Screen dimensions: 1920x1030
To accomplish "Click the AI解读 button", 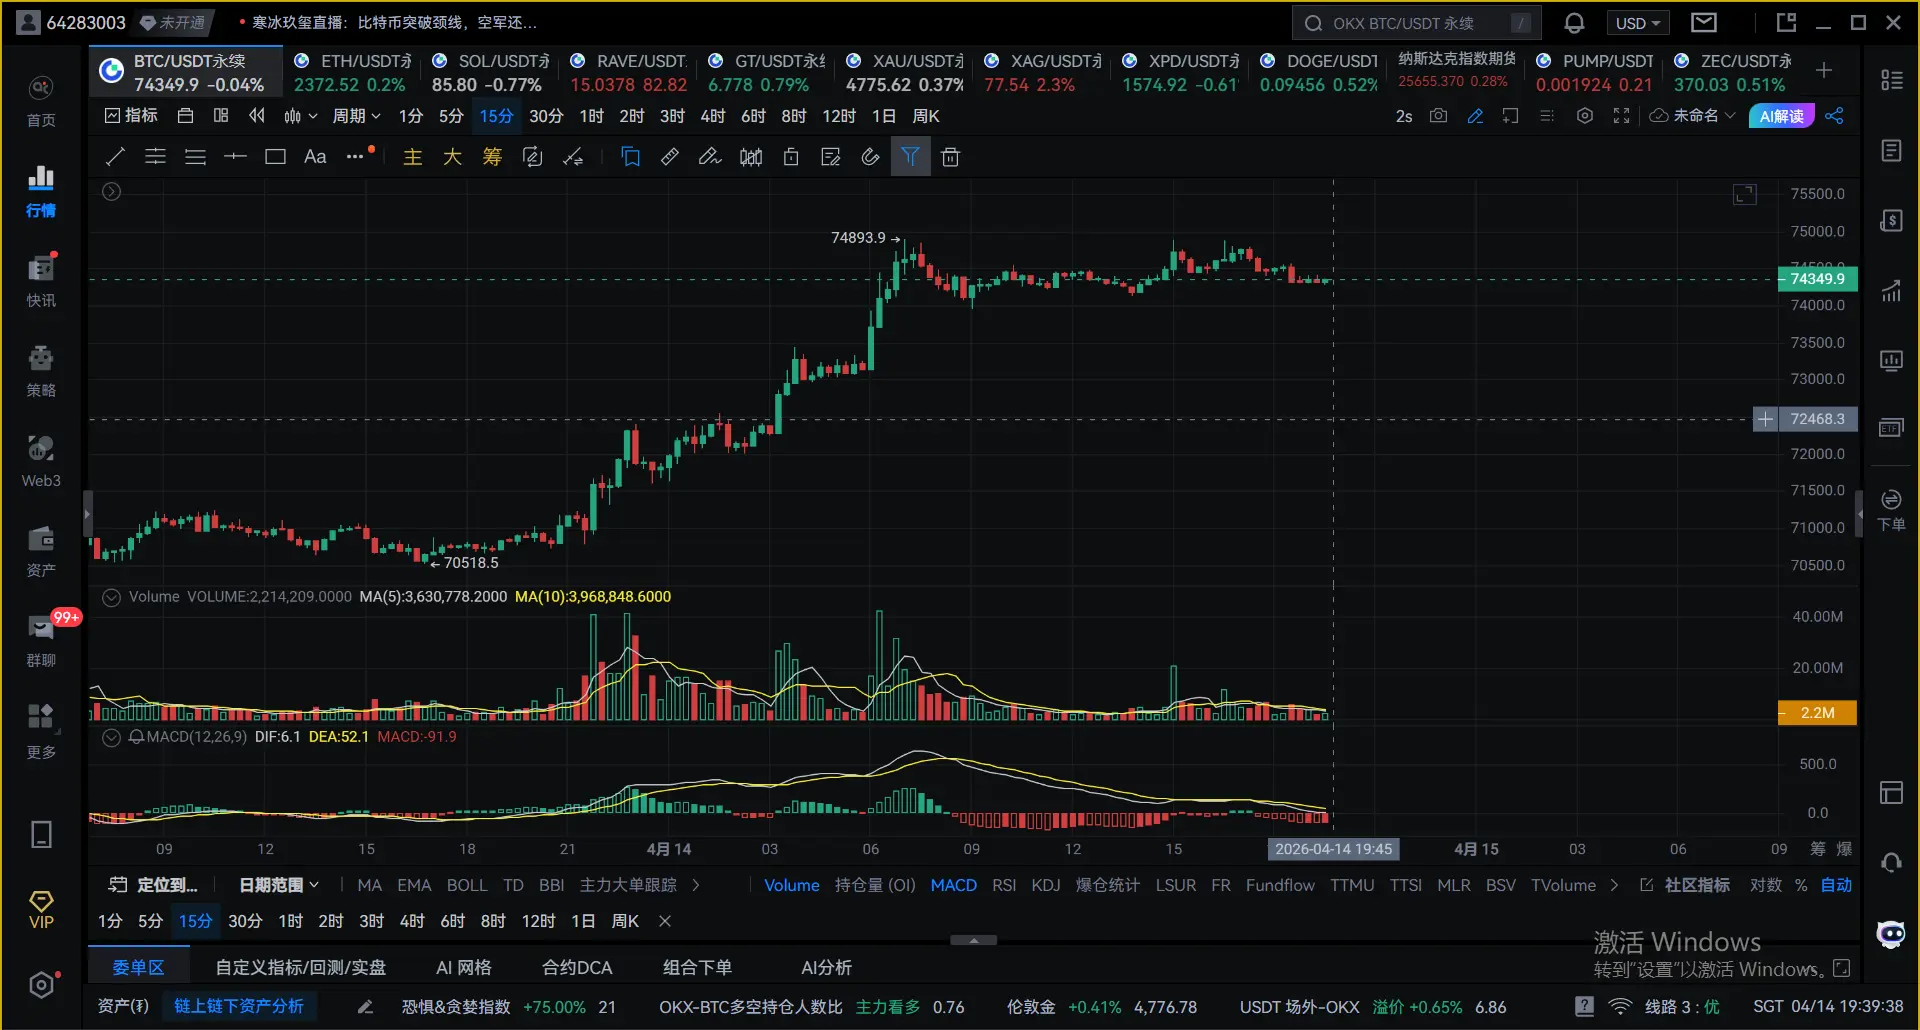I will [x=1782, y=116].
